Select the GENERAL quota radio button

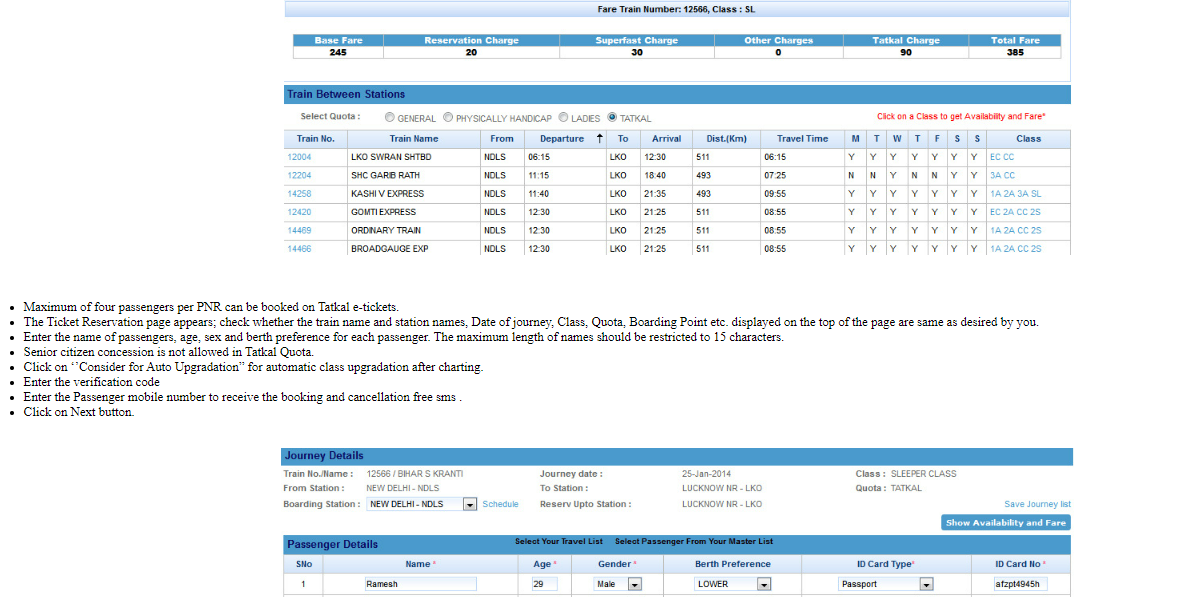[390, 118]
